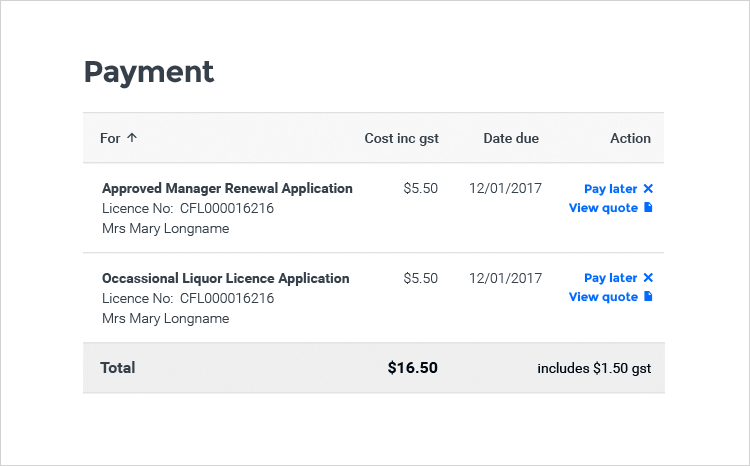
Task: Select the Approved Manager Renewal Application title
Action: click(227, 188)
